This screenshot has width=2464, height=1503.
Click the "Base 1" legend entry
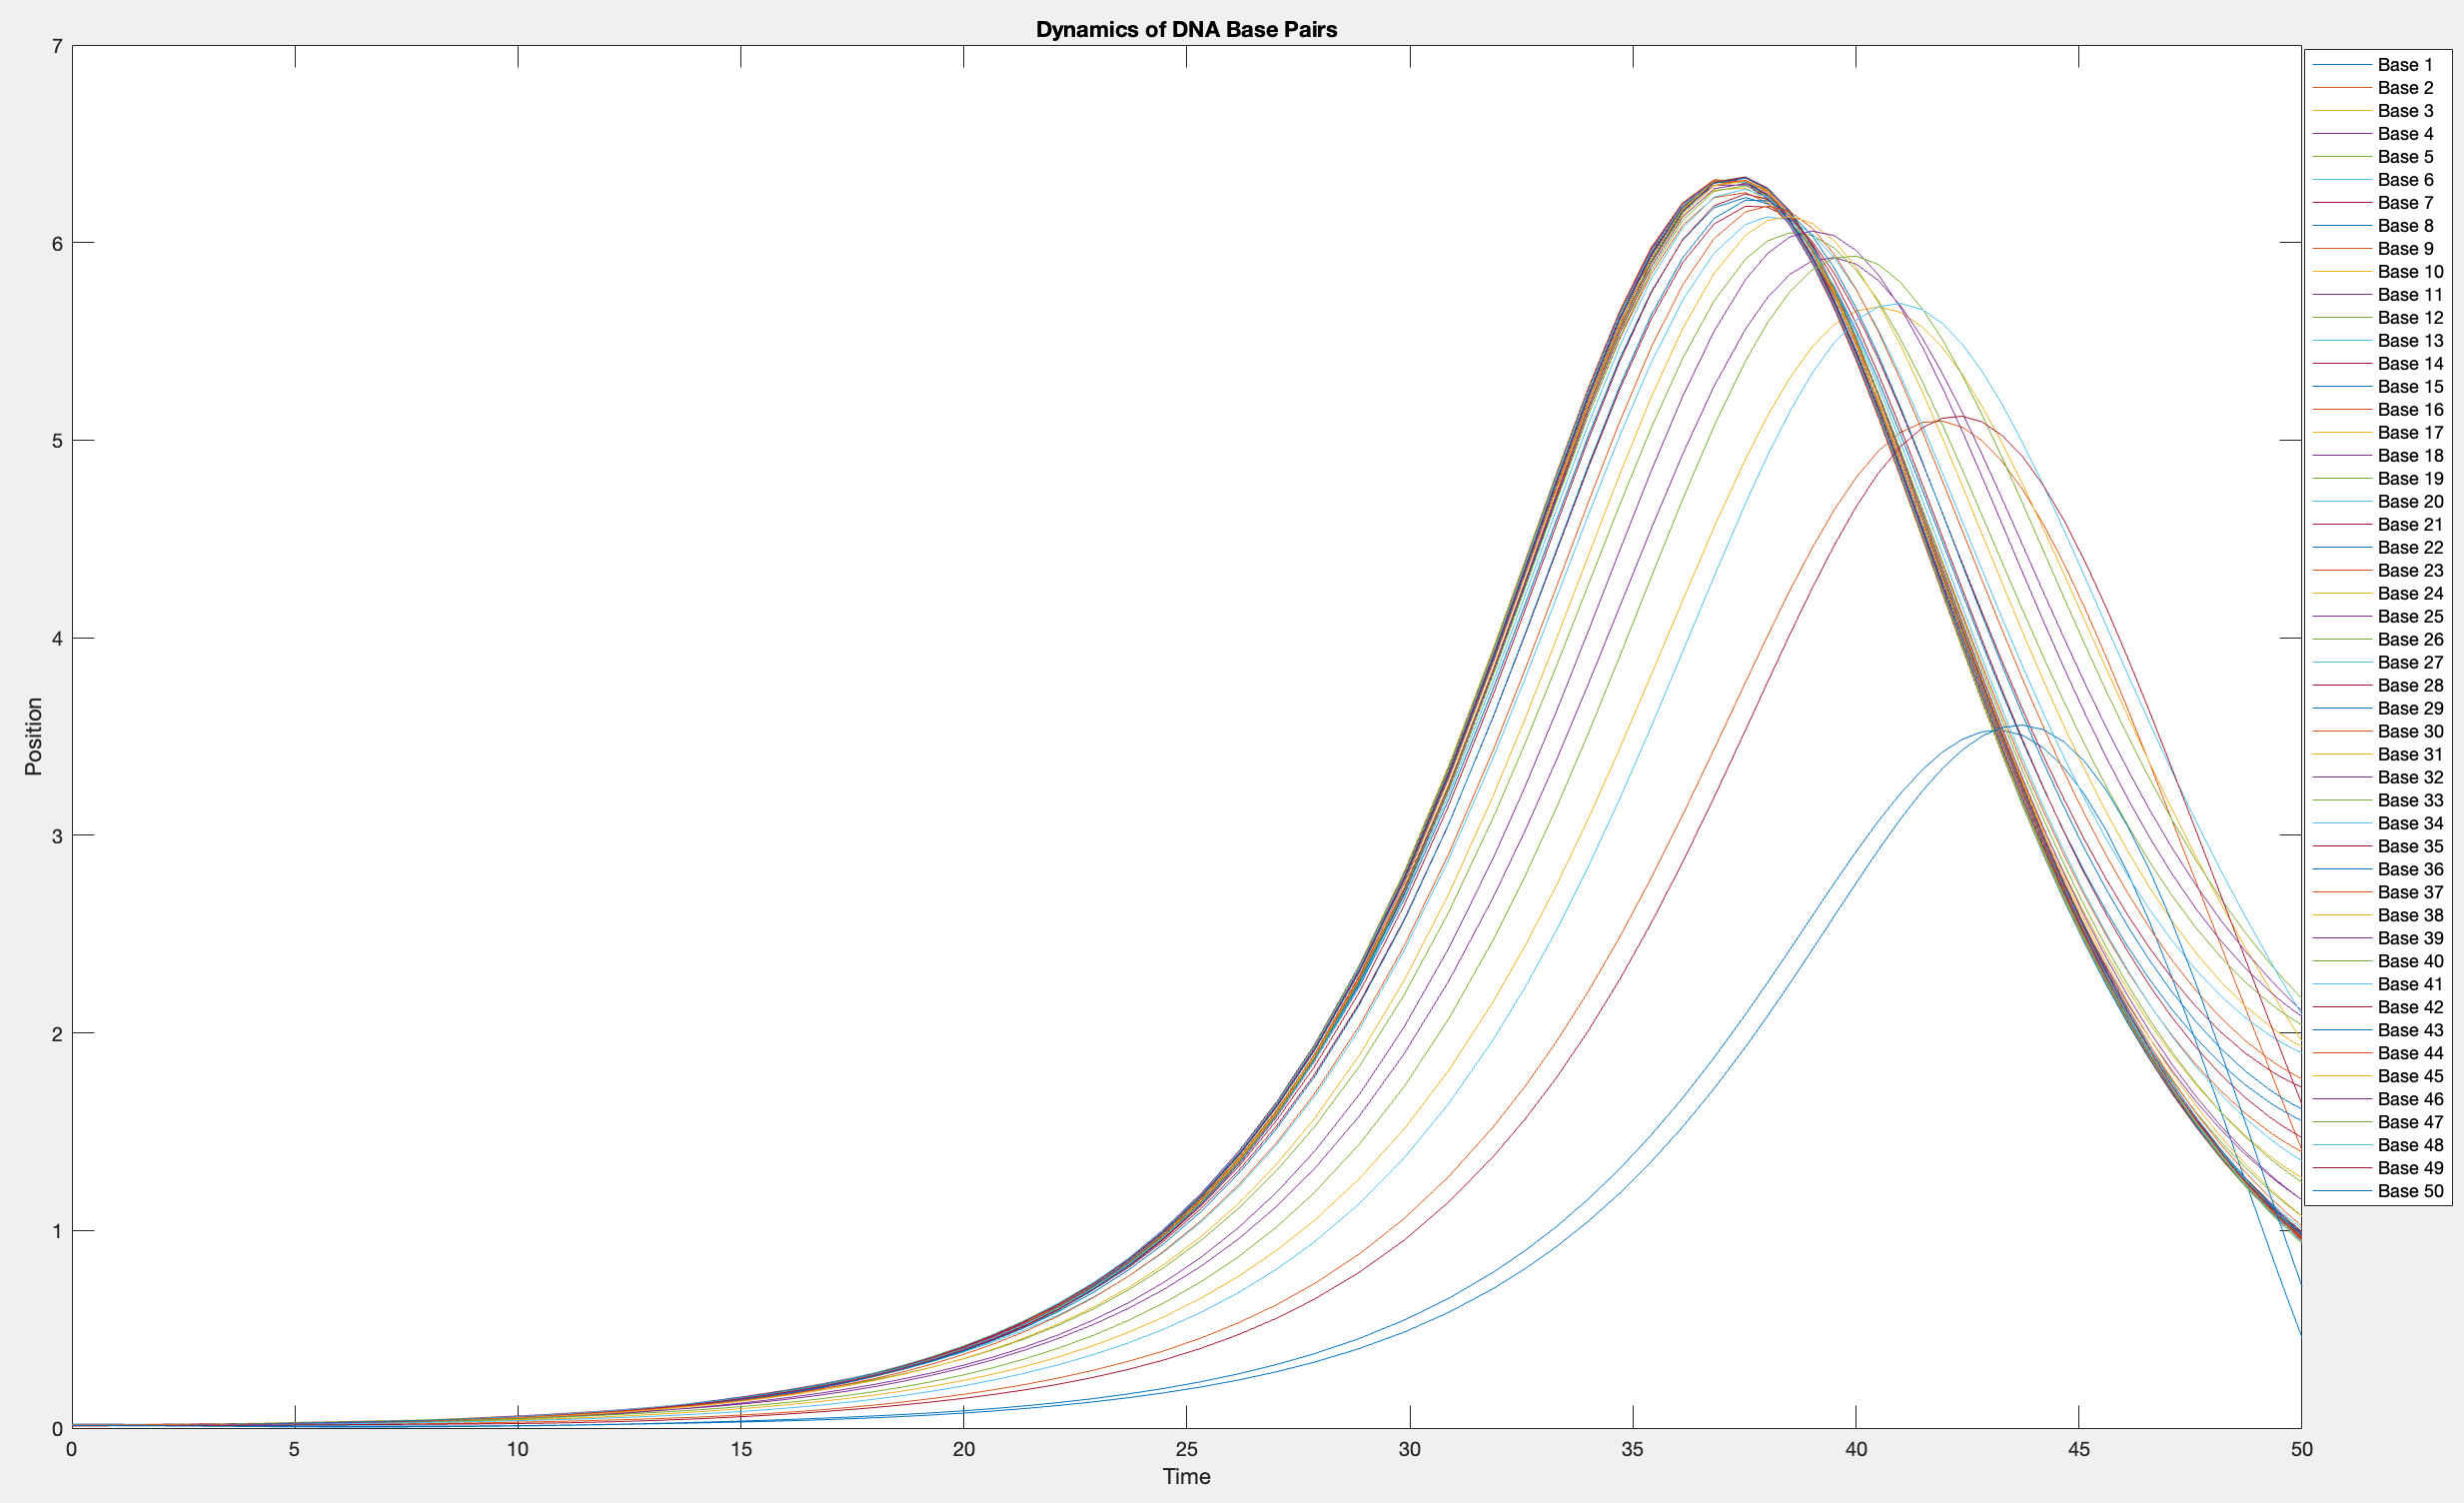2405,65
